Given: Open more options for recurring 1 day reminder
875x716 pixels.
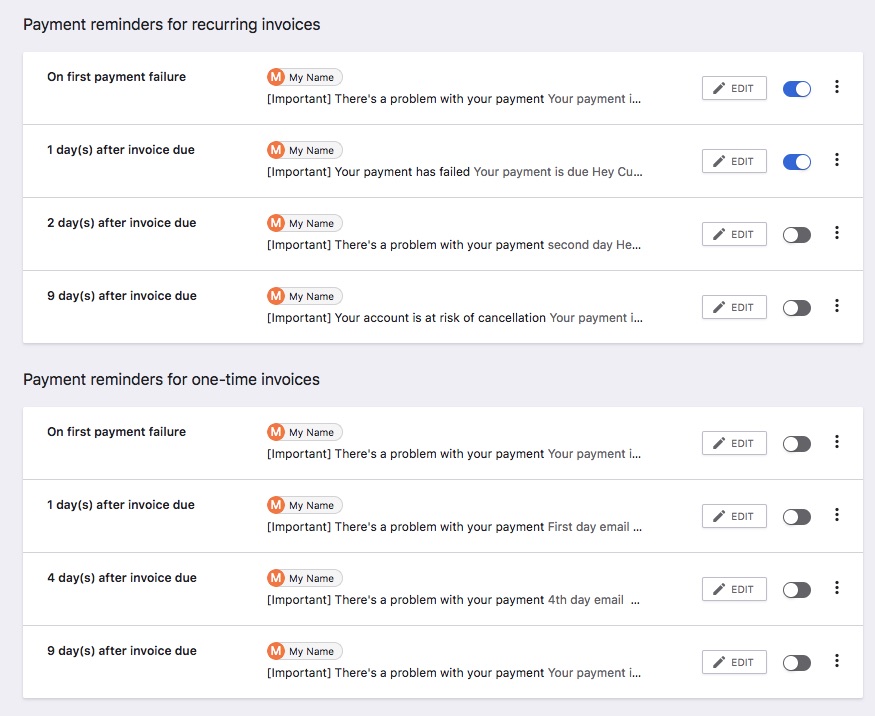Looking at the screenshot, I should point(836,160).
